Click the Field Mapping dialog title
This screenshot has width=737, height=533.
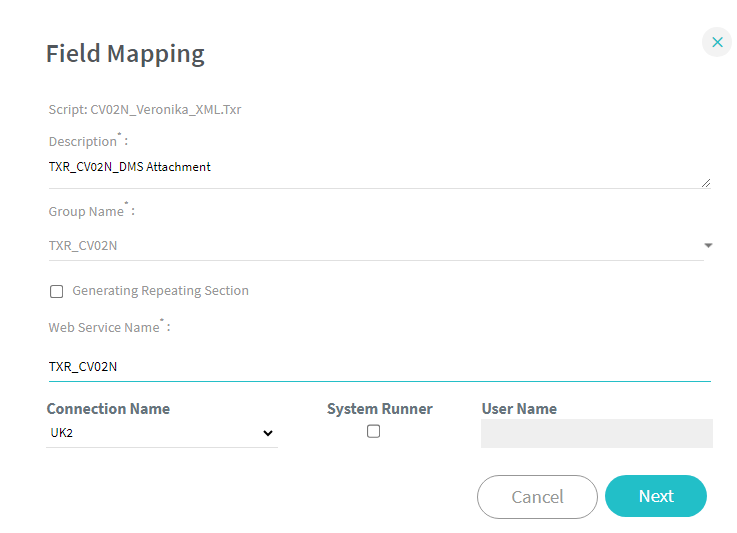125,54
